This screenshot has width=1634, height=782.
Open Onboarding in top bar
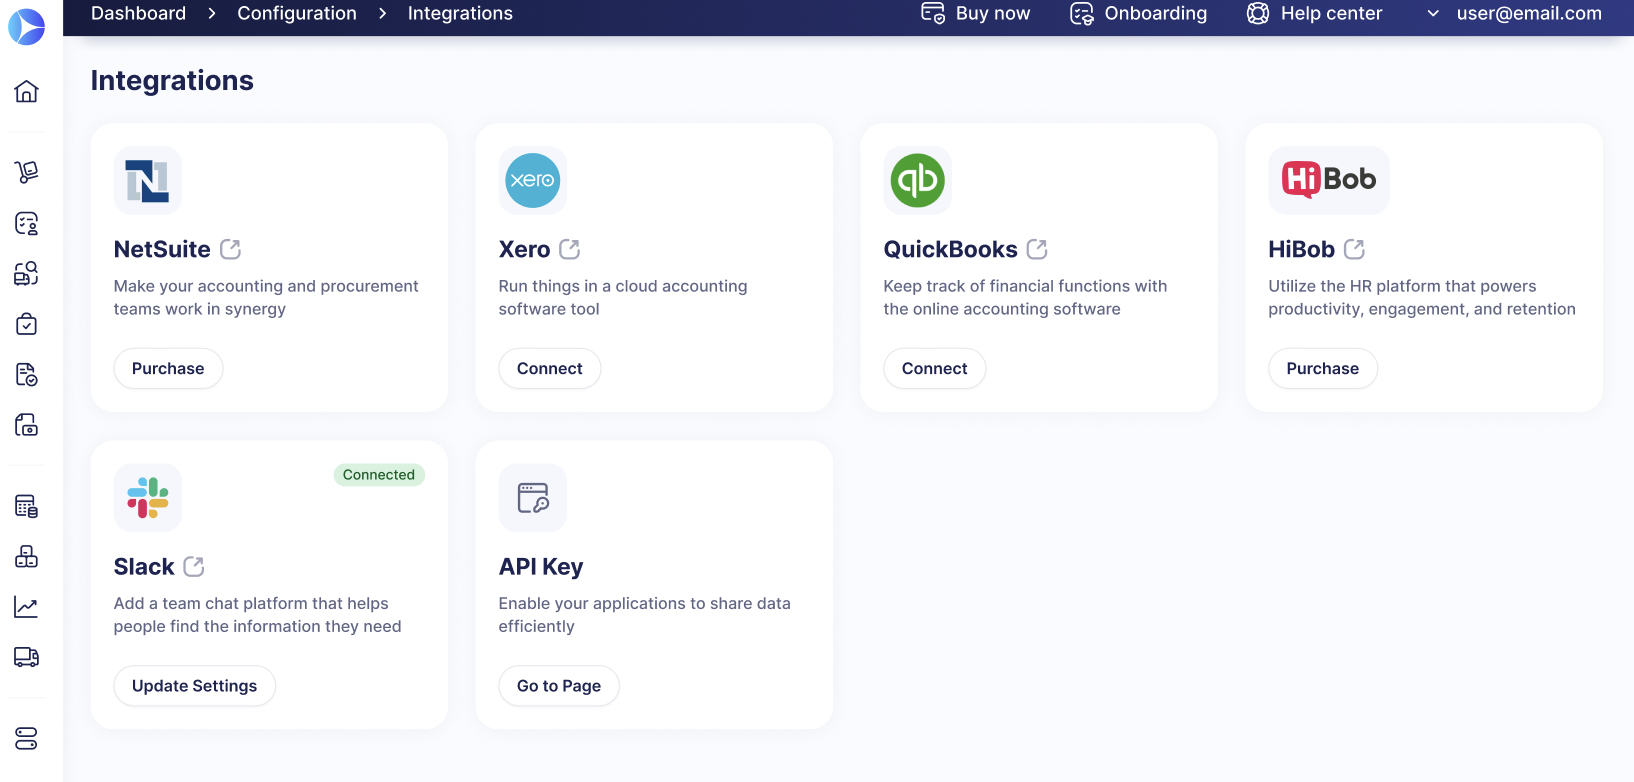[x=1138, y=13]
